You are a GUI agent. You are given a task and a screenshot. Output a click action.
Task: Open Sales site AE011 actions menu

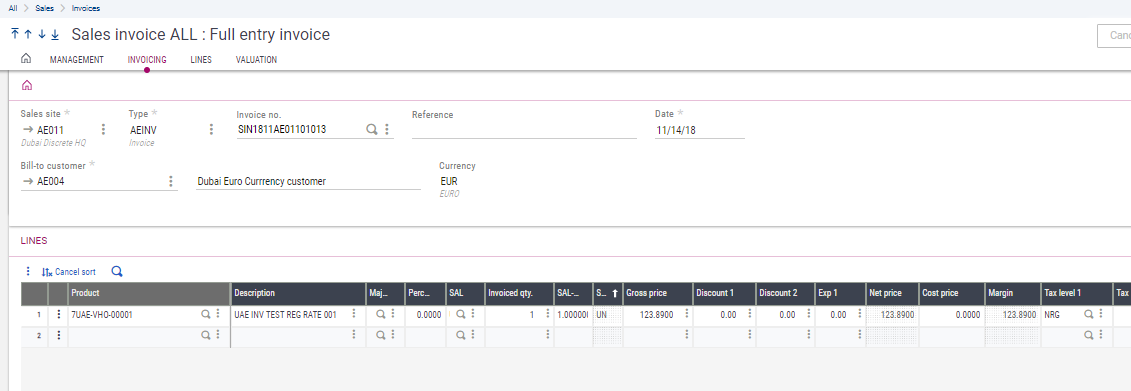click(103, 129)
